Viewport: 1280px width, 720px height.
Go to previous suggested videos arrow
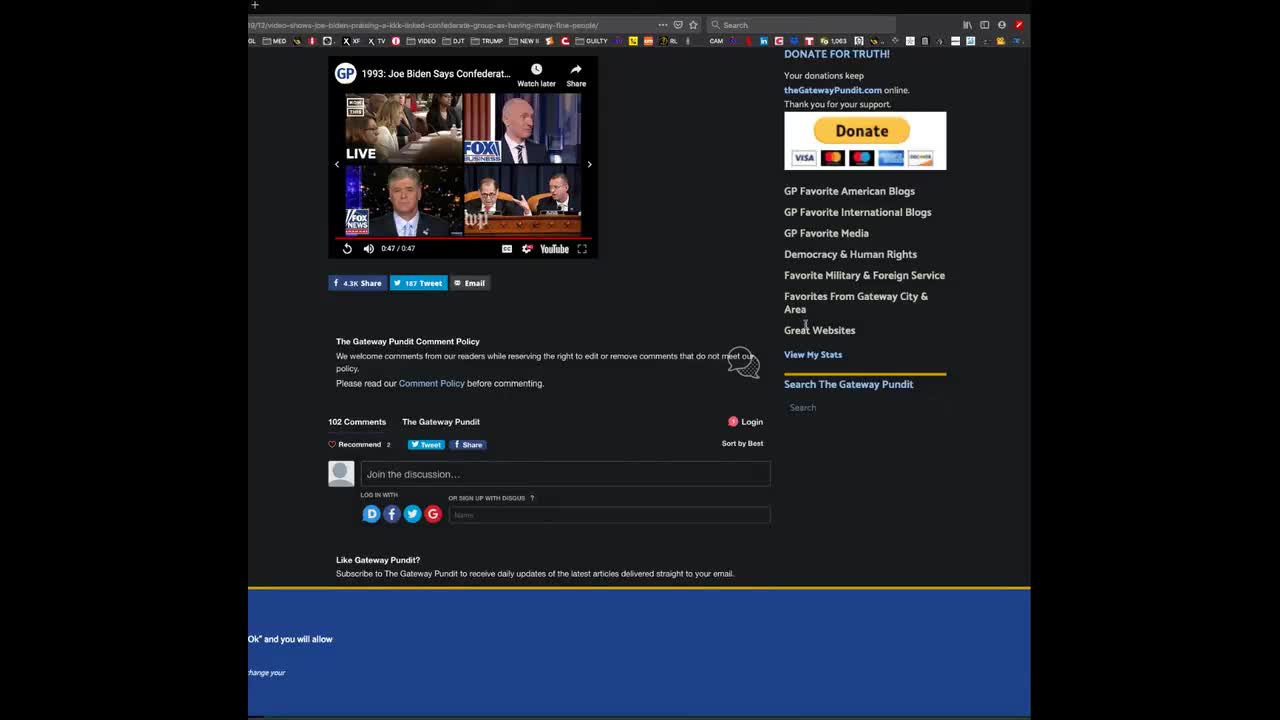337,164
